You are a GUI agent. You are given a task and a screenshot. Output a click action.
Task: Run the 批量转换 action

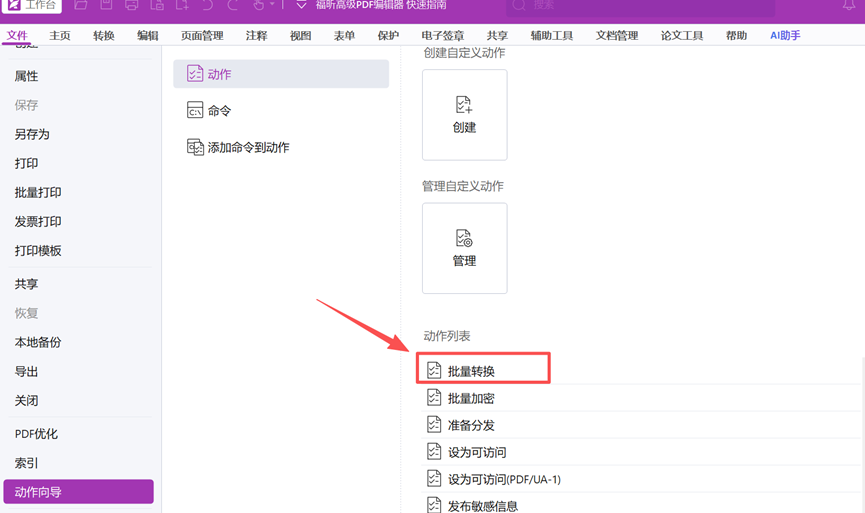471,371
